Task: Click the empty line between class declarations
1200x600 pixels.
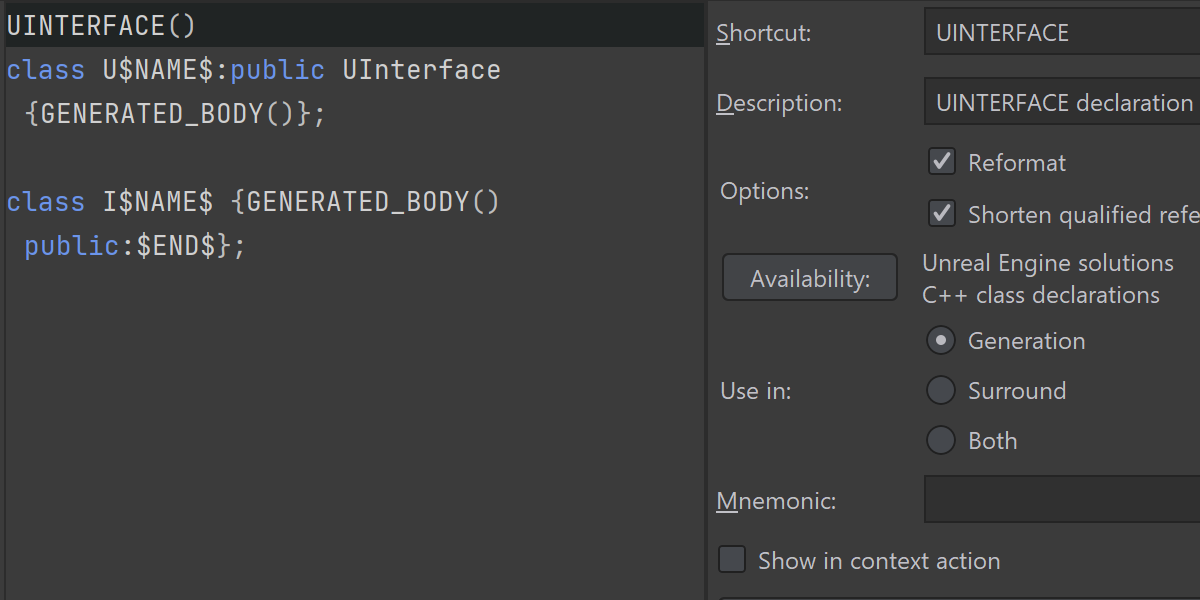Action: [x=300, y=158]
